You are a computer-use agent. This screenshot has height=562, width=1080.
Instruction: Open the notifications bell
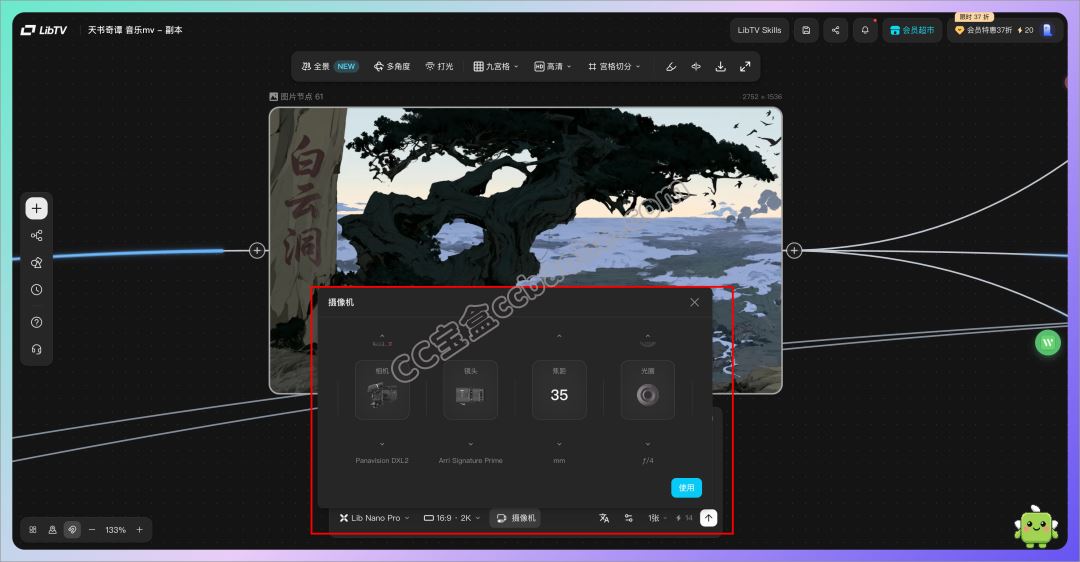pos(865,30)
